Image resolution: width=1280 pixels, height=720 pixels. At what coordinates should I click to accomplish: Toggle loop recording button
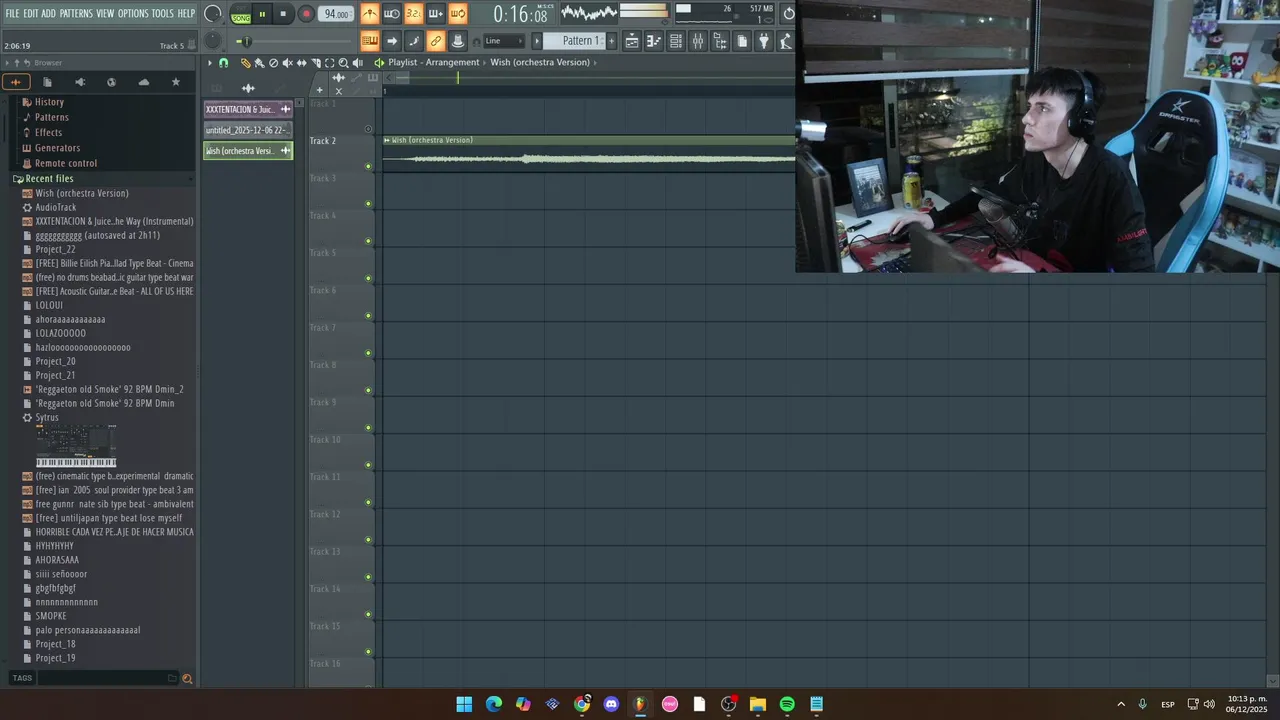click(458, 14)
